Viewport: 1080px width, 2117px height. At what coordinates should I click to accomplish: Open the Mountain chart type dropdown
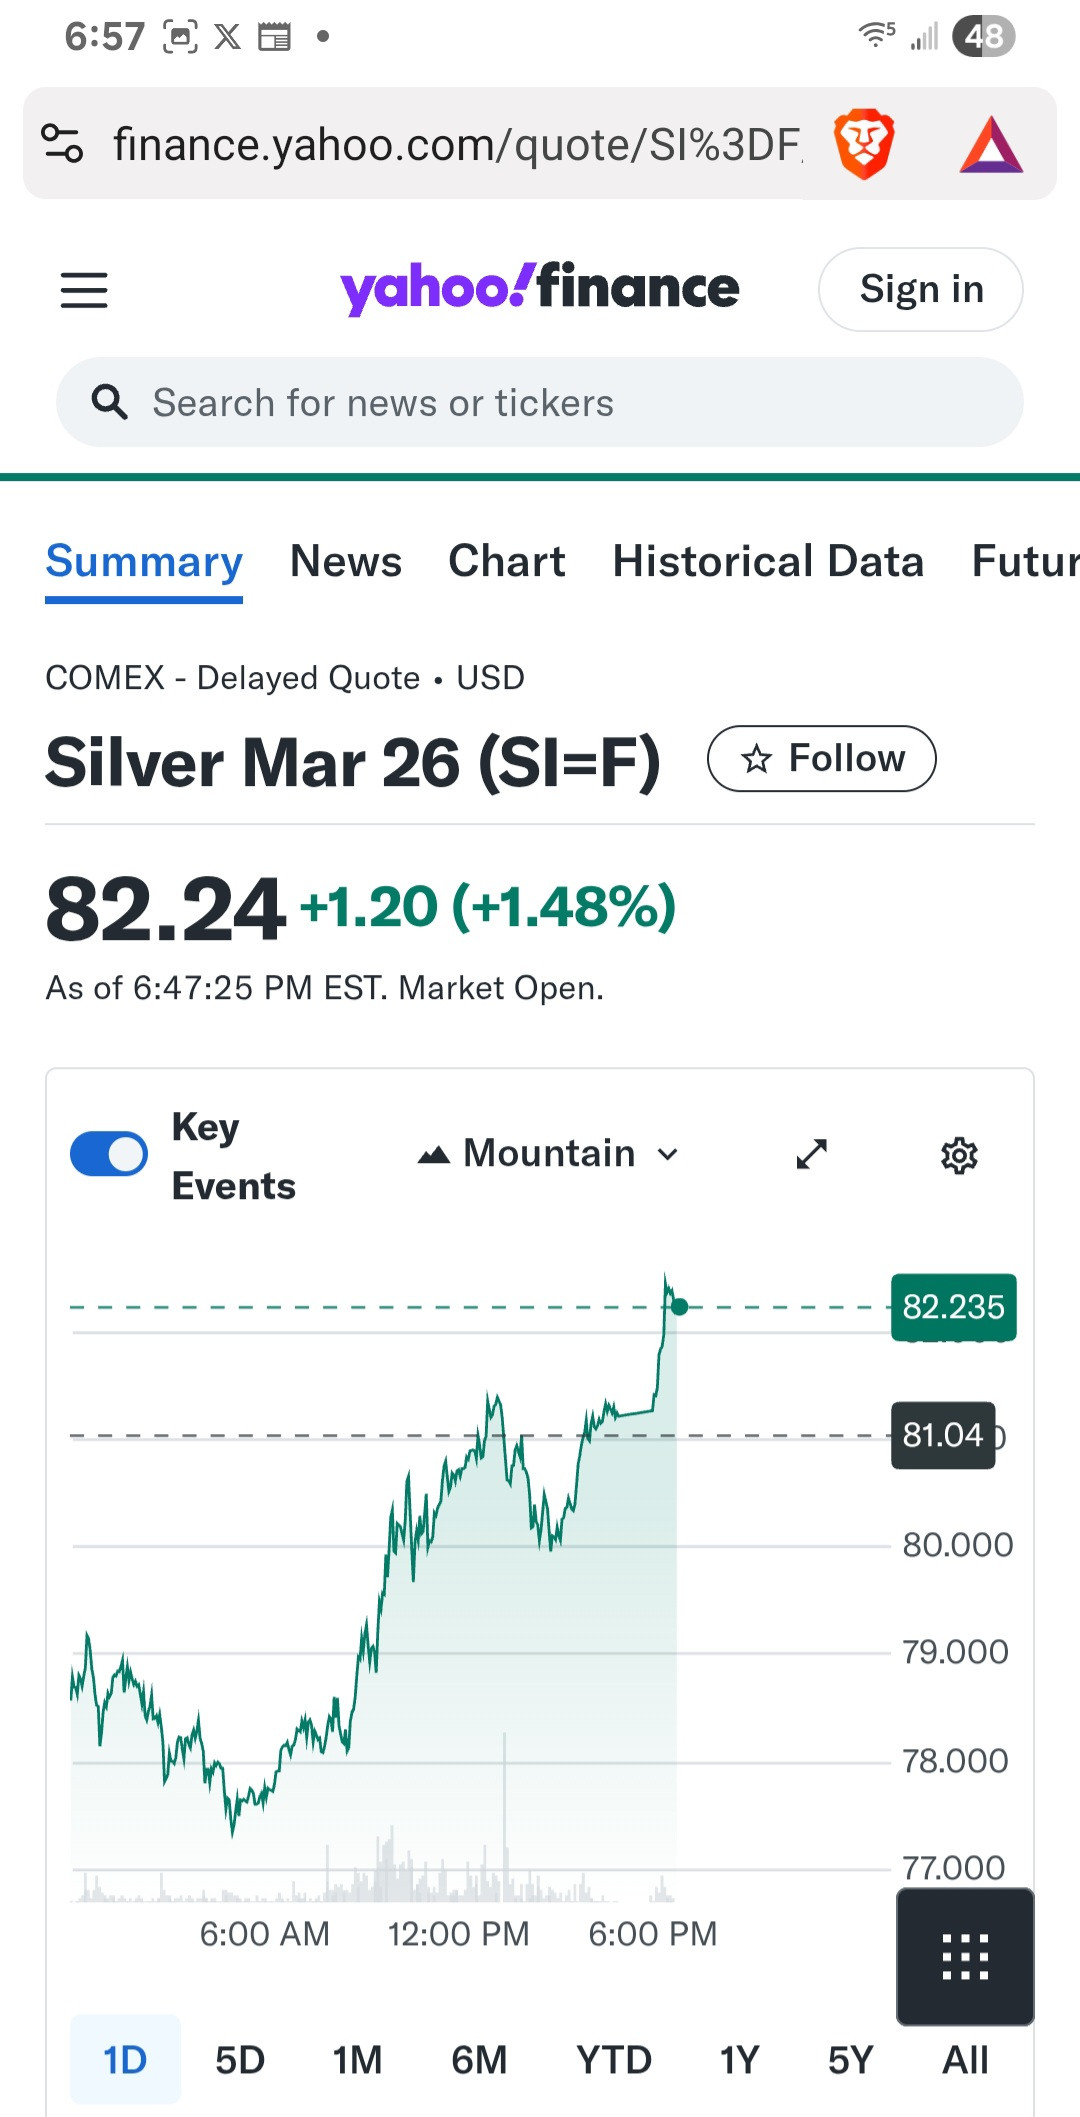click(x=548, y=1154)
